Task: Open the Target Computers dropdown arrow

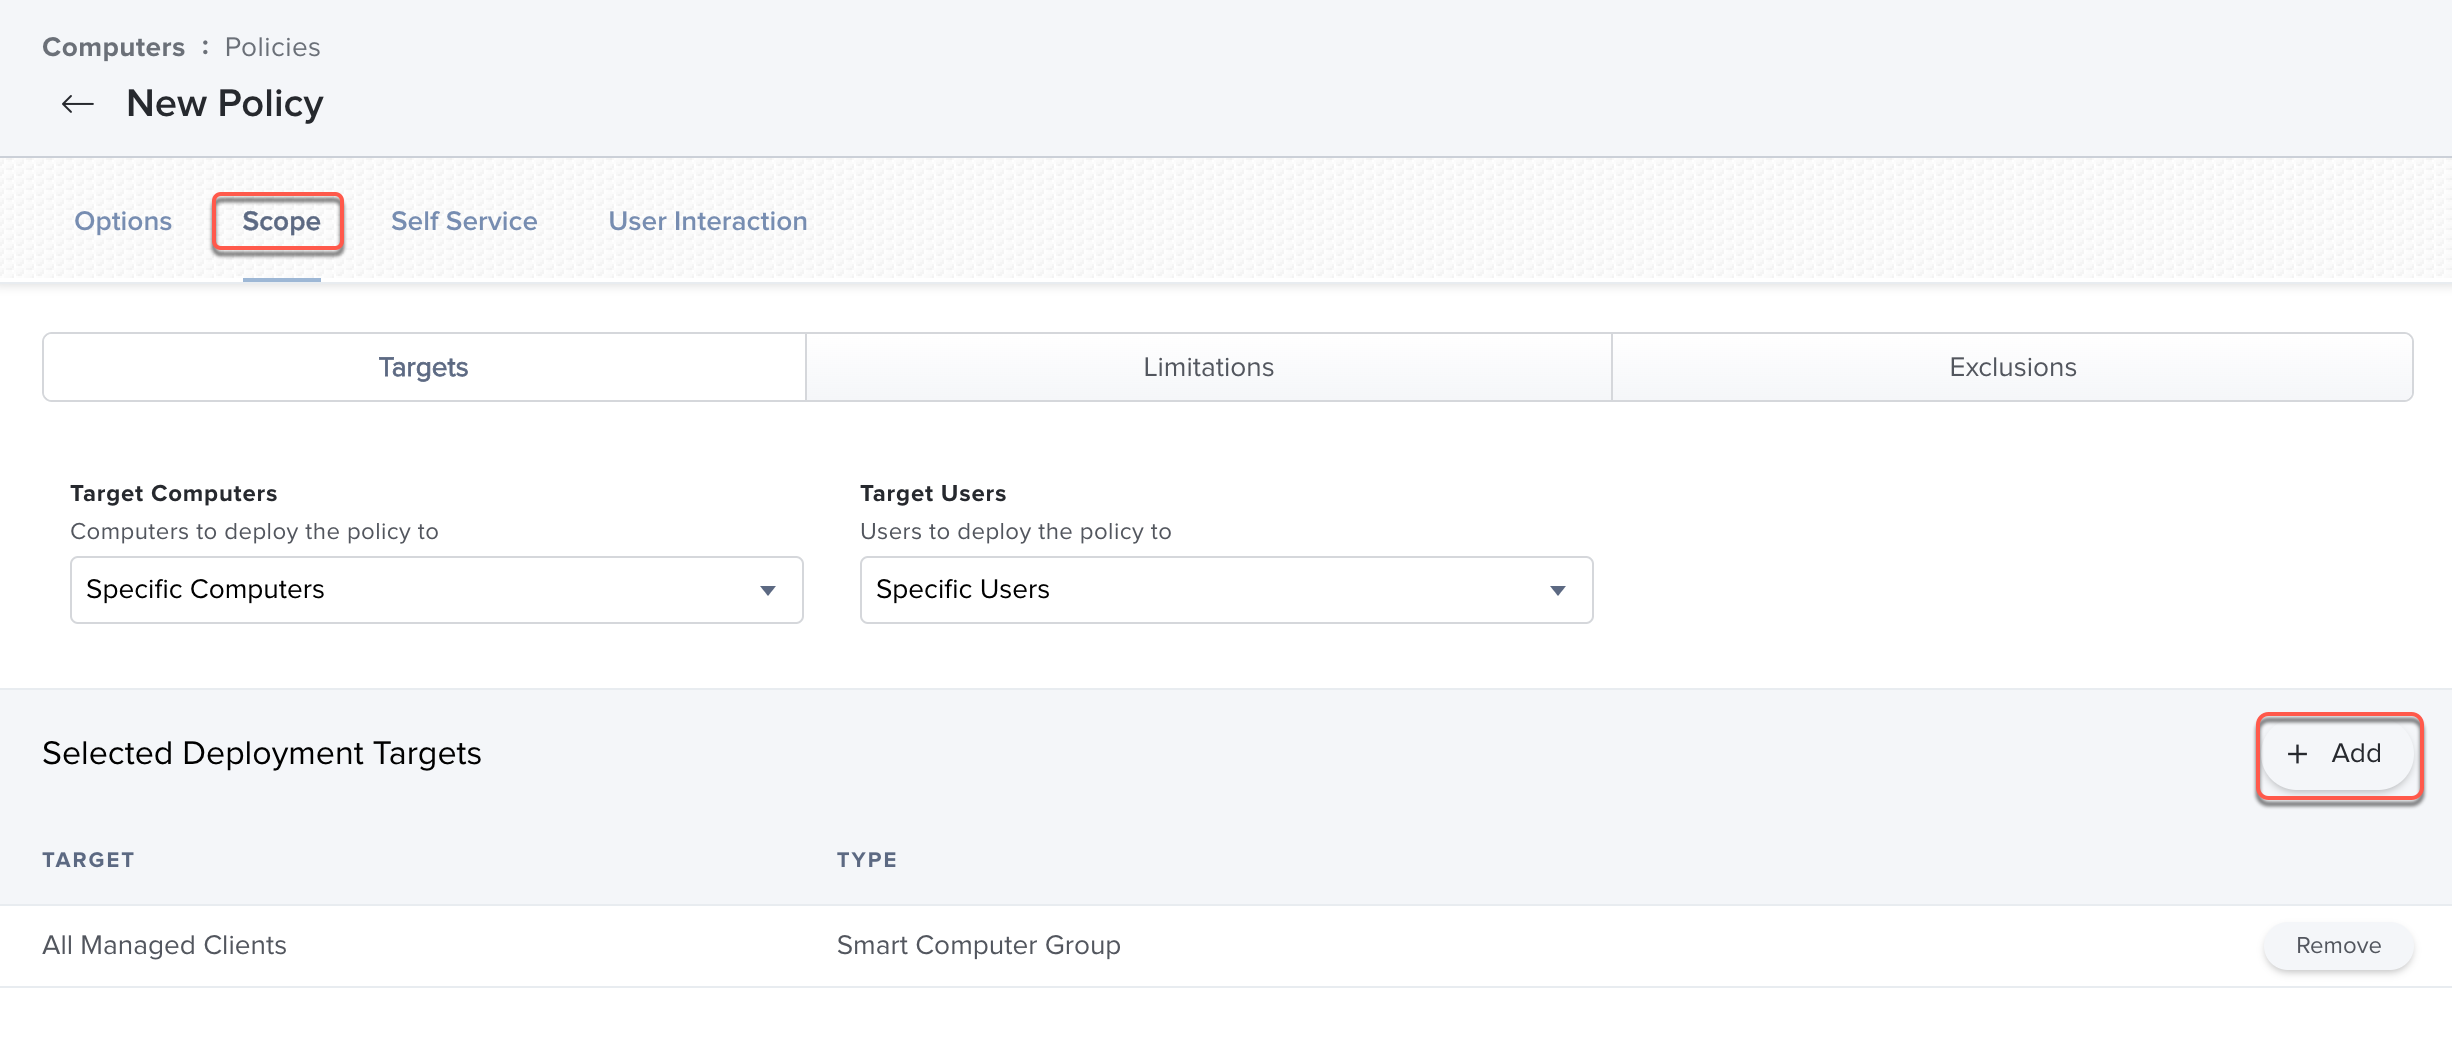Action: click(x=767, y=591)
